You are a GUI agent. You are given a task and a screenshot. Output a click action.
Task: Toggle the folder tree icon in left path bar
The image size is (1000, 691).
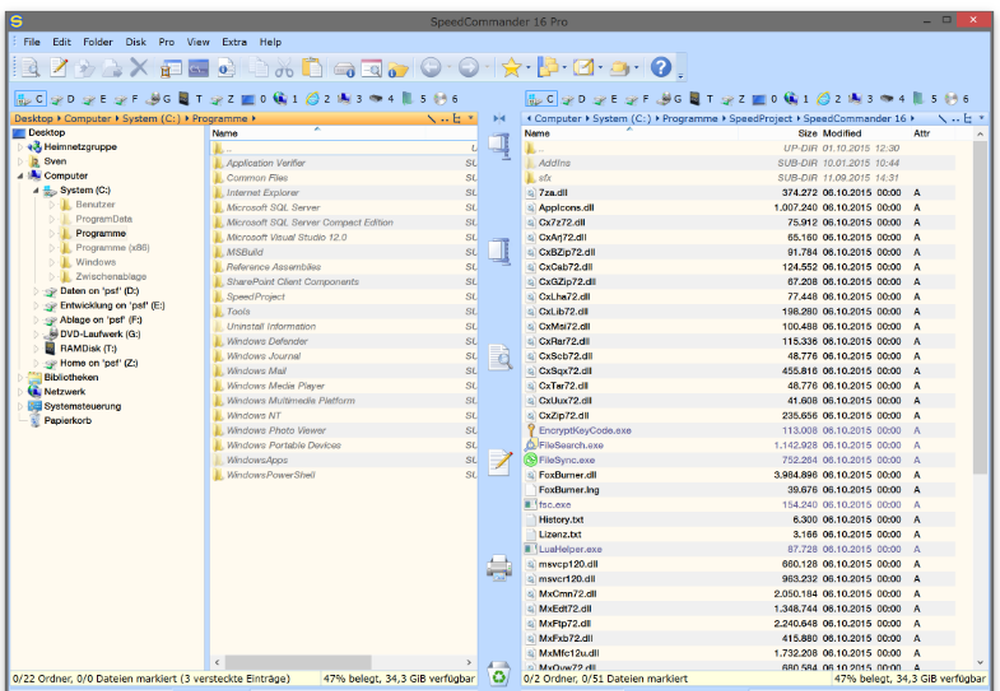[457, 119]
